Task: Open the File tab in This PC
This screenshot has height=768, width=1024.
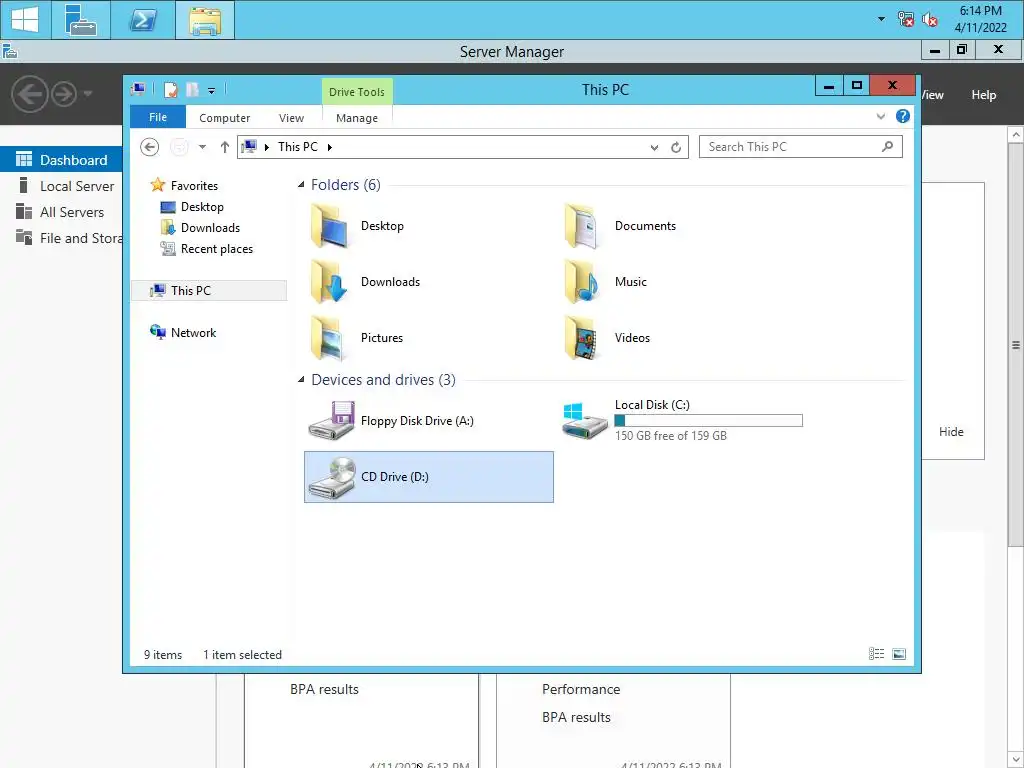Action: coord(158,117)
